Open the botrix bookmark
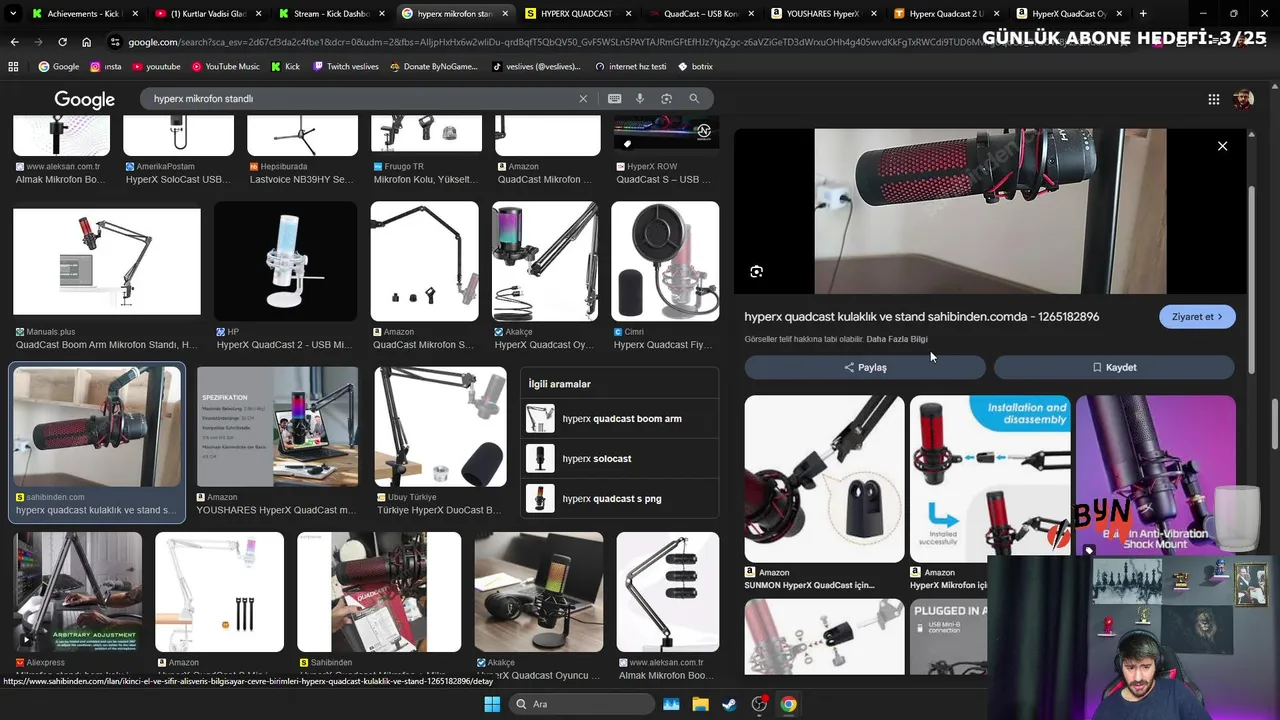This screenshot has height=720, width=1280. coord(695,67)
